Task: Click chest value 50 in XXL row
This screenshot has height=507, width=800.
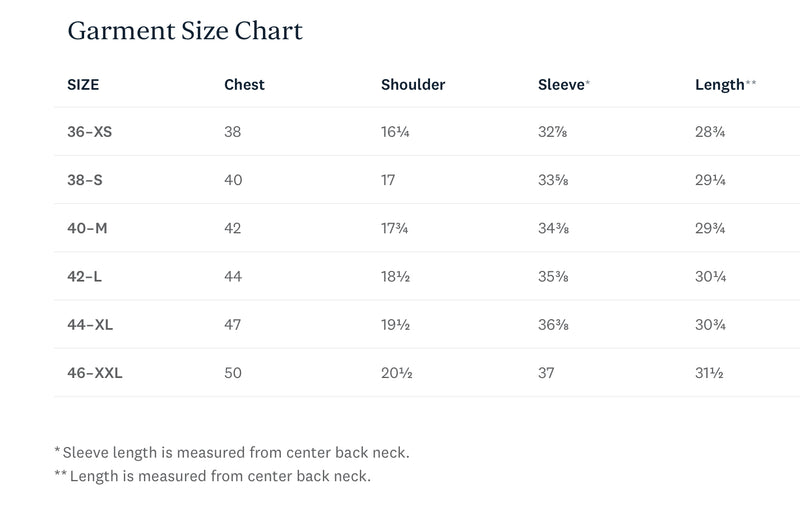Action: (x=233, y=373)
